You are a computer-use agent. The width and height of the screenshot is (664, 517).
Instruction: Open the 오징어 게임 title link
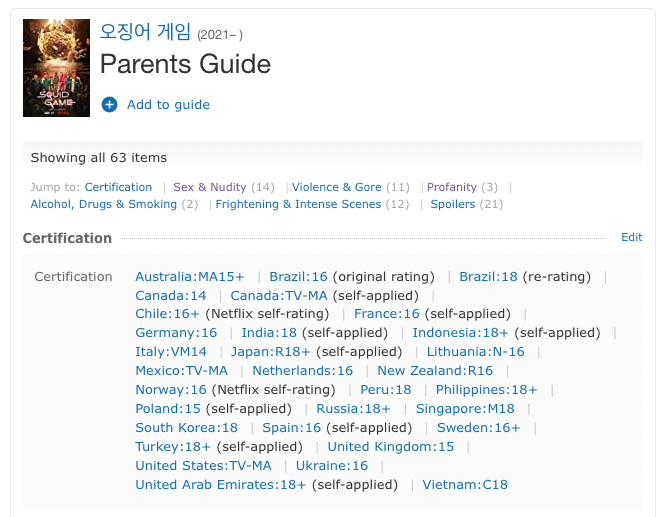click(x=145, y=31)
